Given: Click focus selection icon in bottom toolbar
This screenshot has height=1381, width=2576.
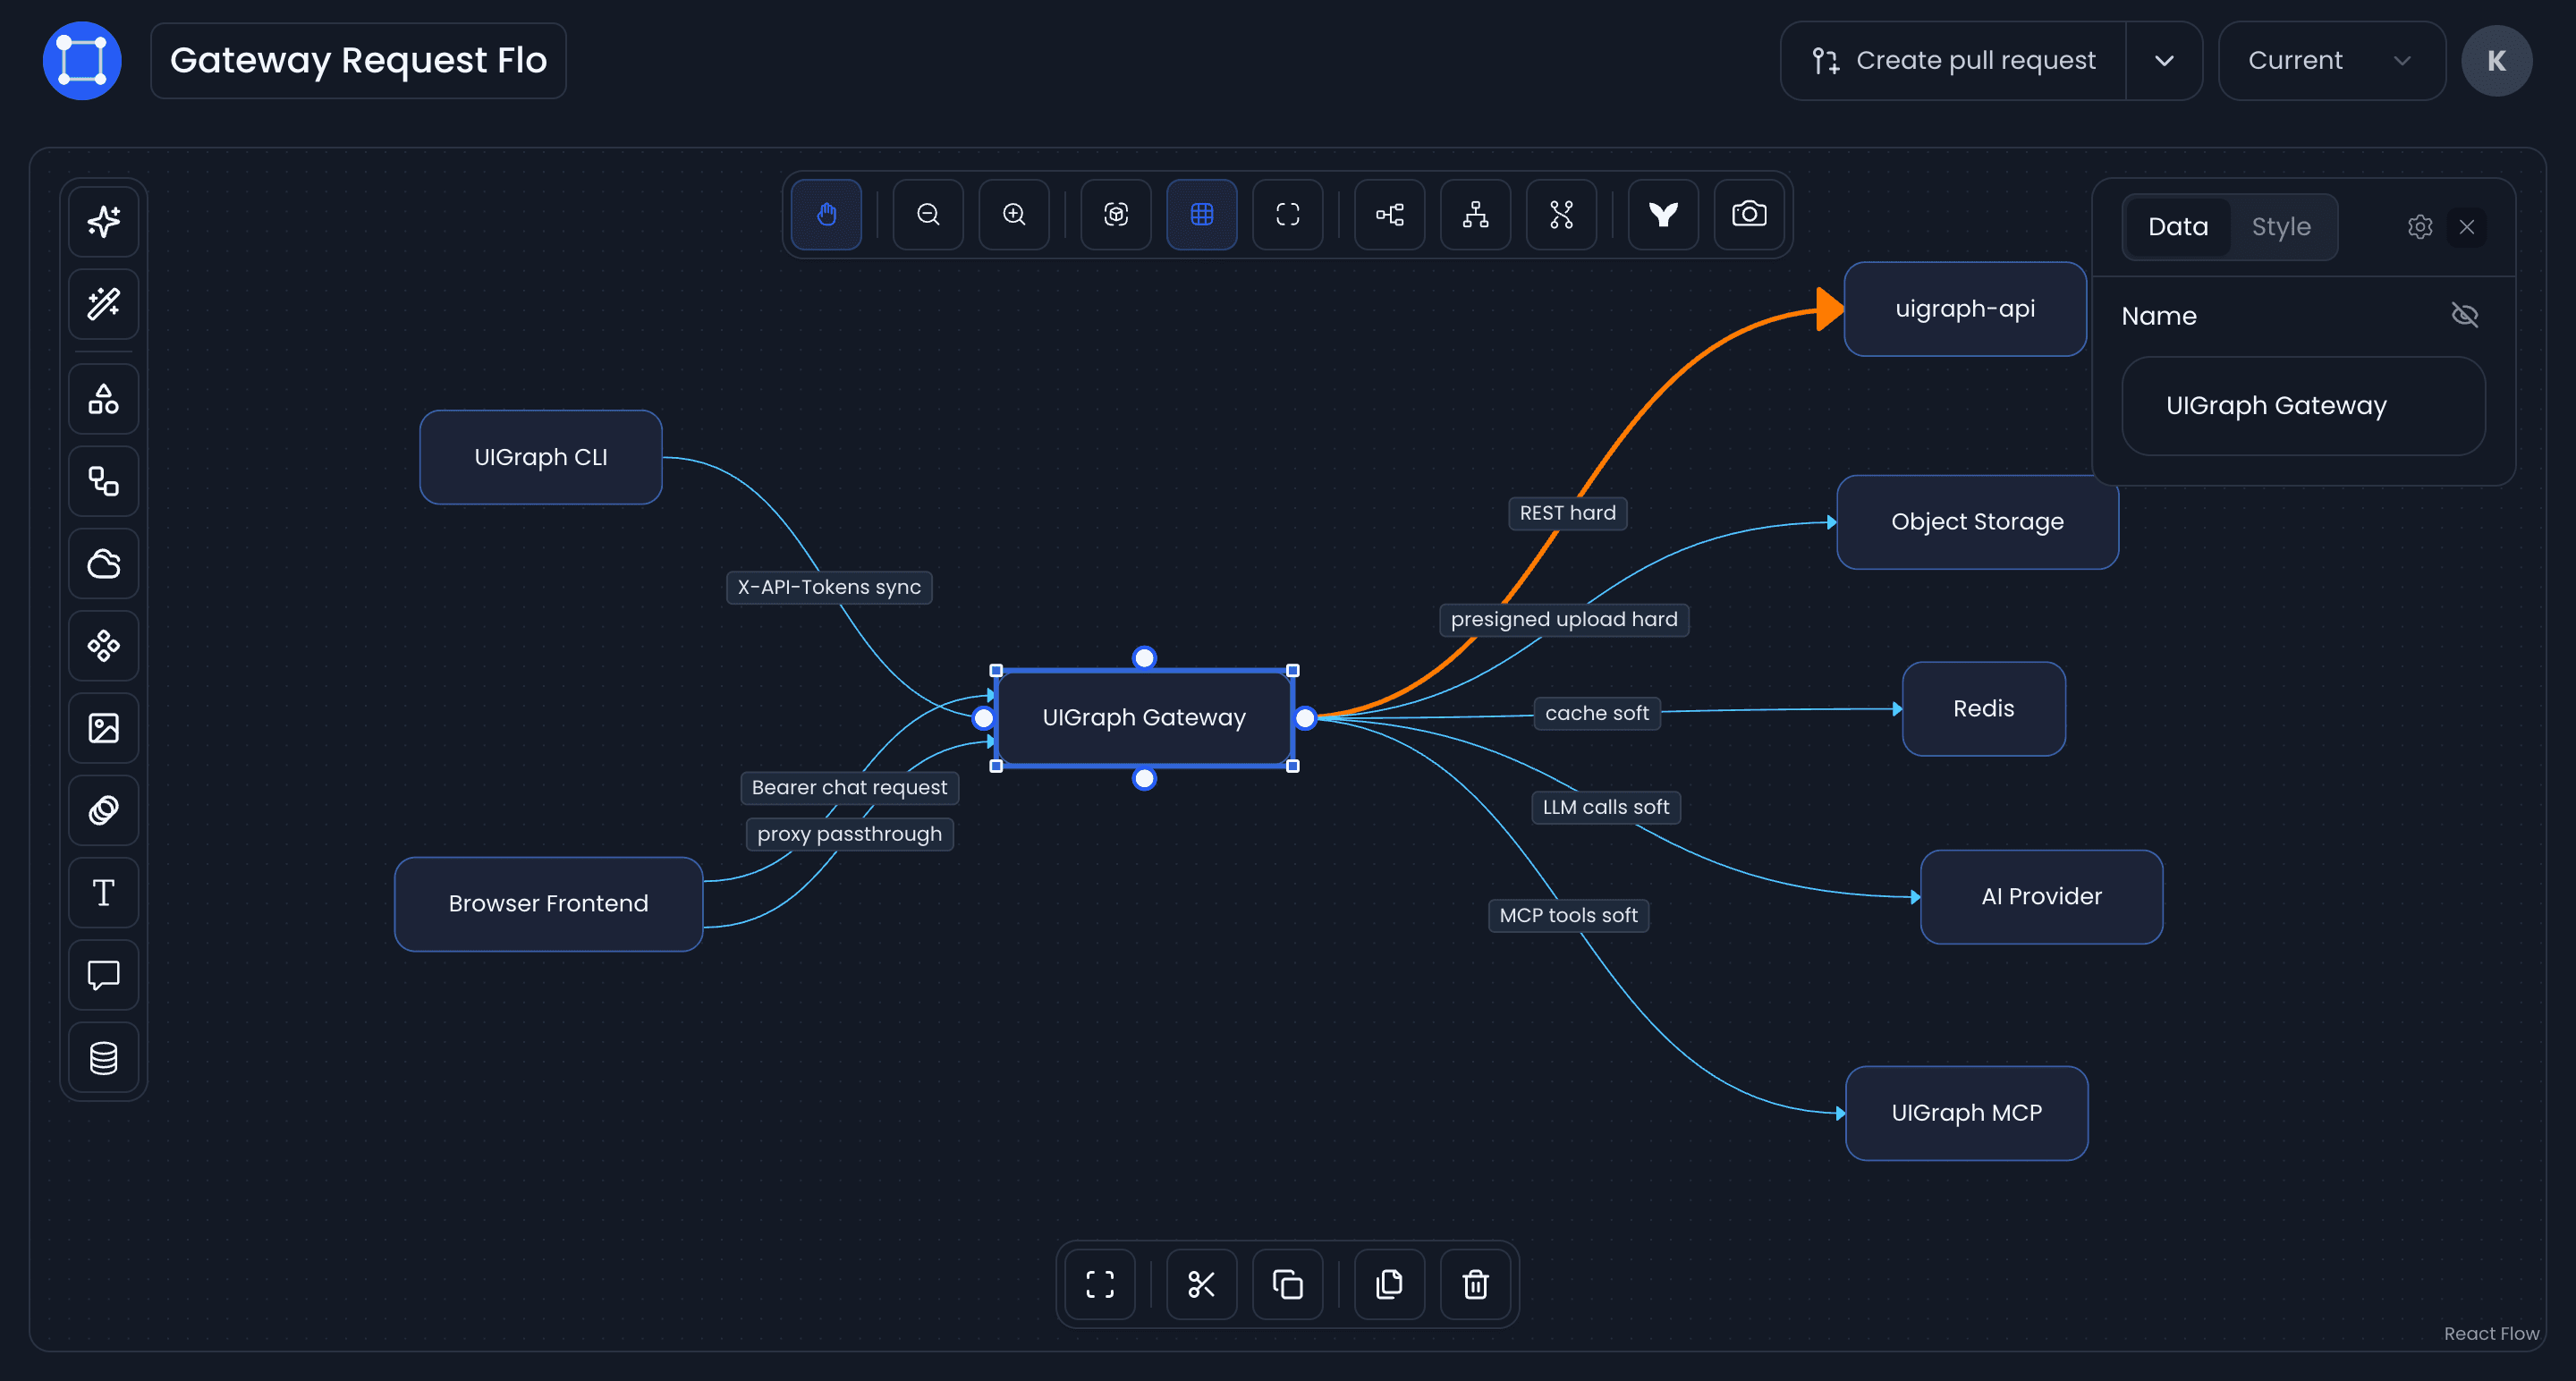Looking at the screenshot, I should [1100, 1284].
